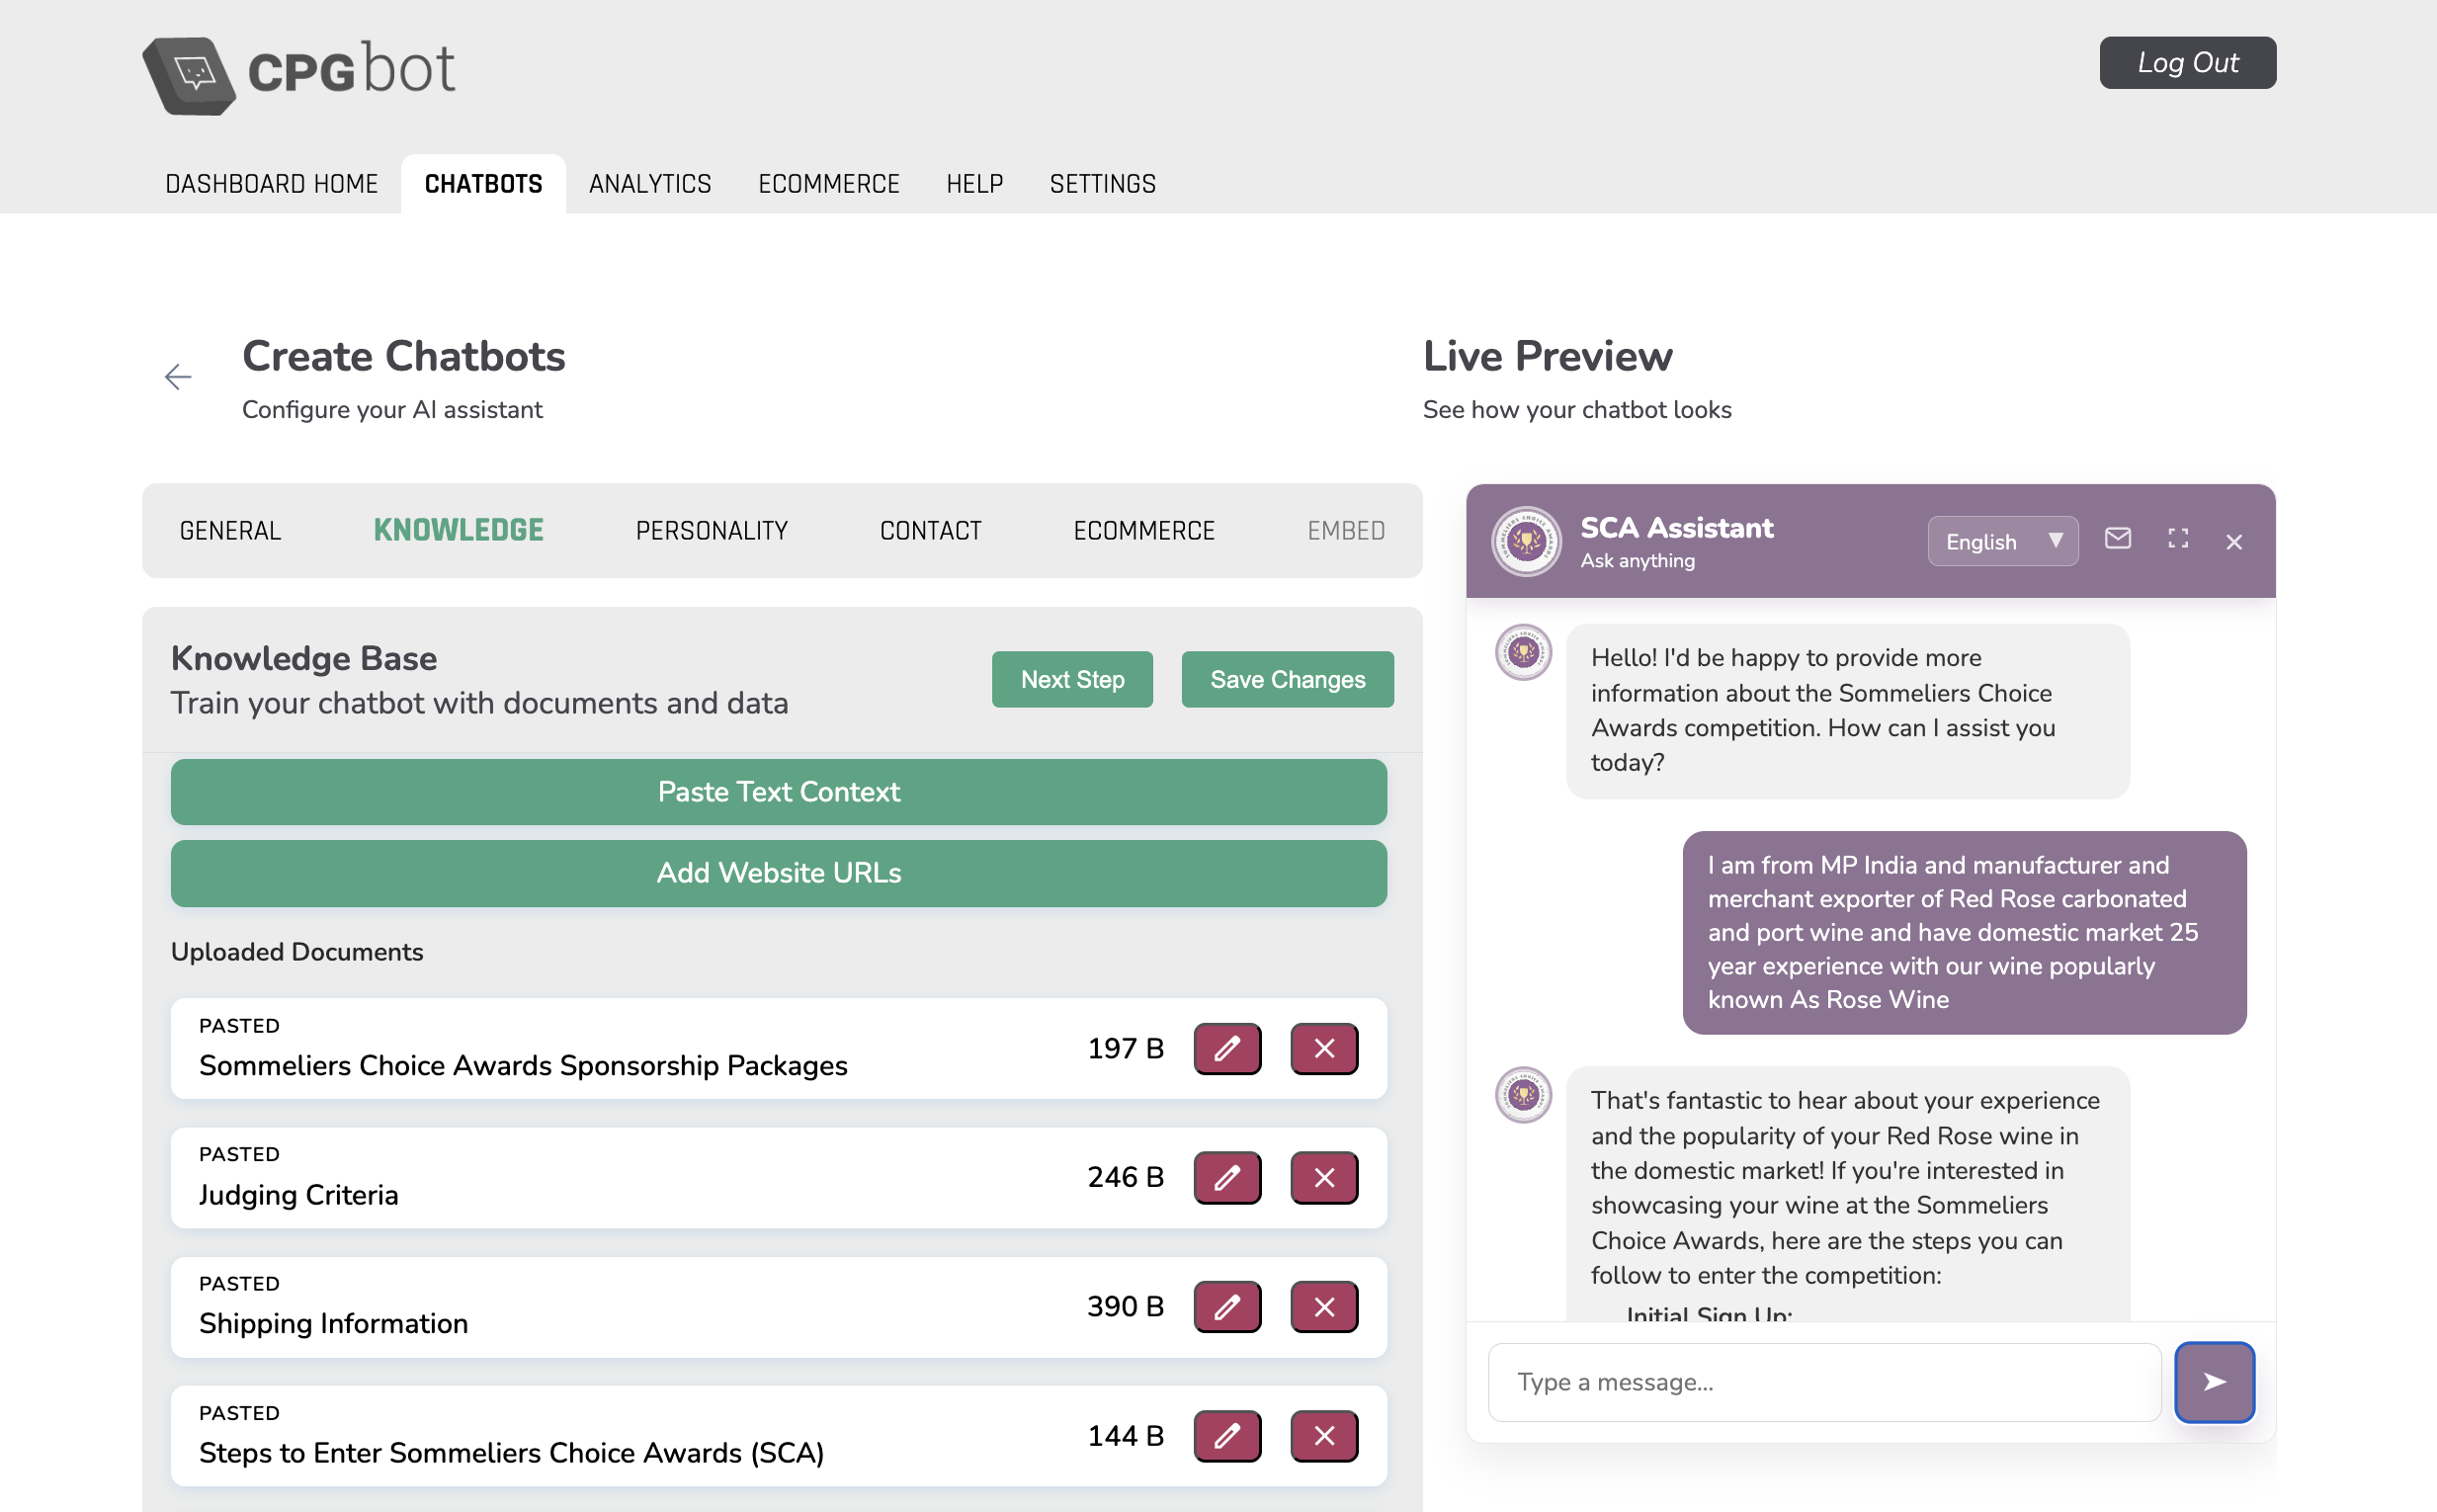Open the Analytics menu item

[649, 184]
